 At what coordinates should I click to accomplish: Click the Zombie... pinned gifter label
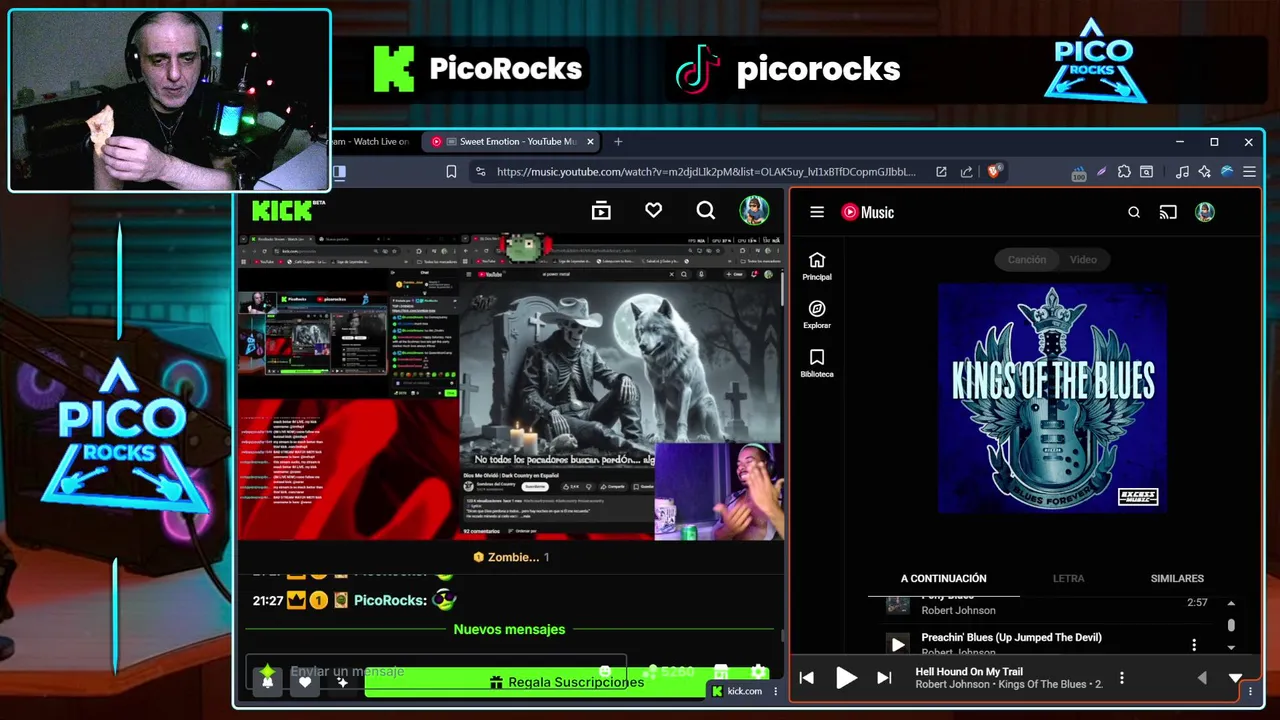click(513, 557)
